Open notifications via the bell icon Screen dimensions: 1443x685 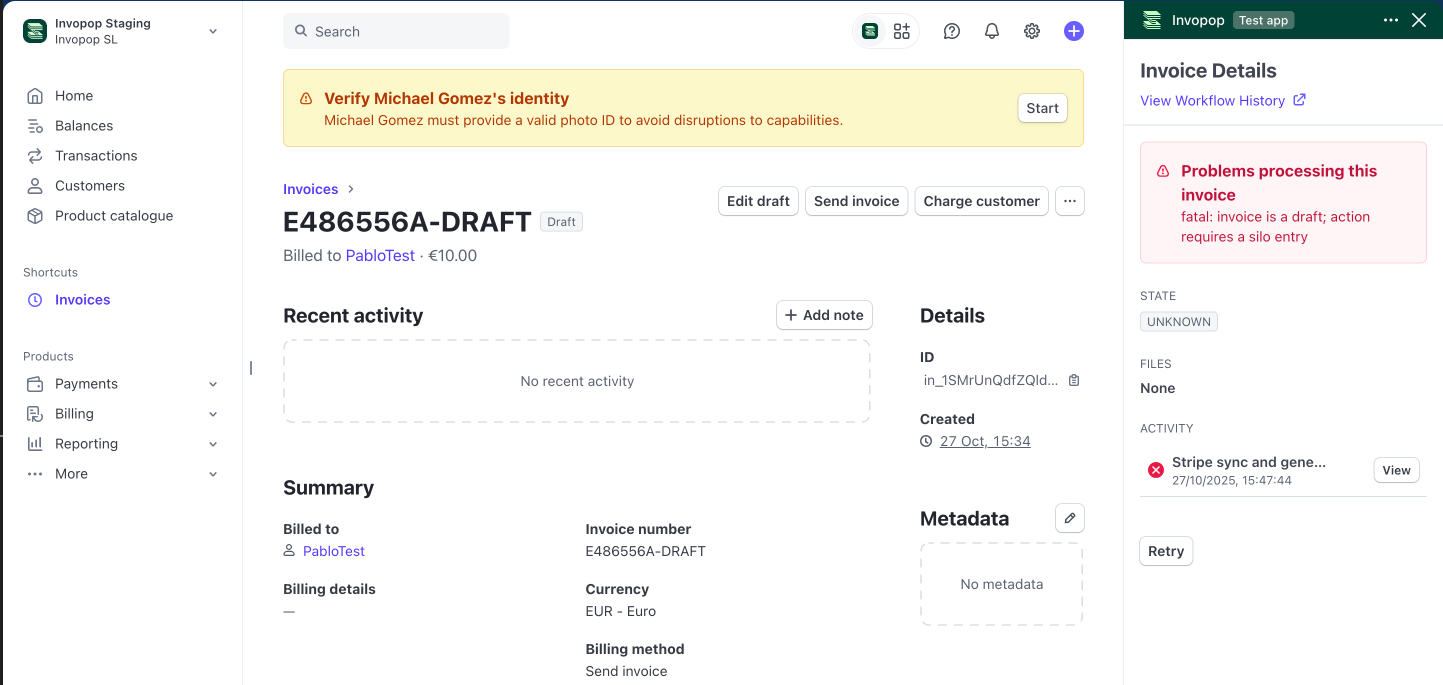pos(991,31)
